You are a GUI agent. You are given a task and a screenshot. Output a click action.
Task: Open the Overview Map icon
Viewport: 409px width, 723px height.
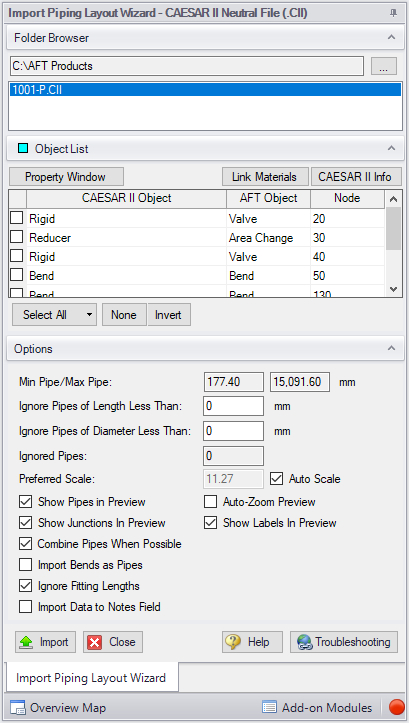(x=18, y=707)
